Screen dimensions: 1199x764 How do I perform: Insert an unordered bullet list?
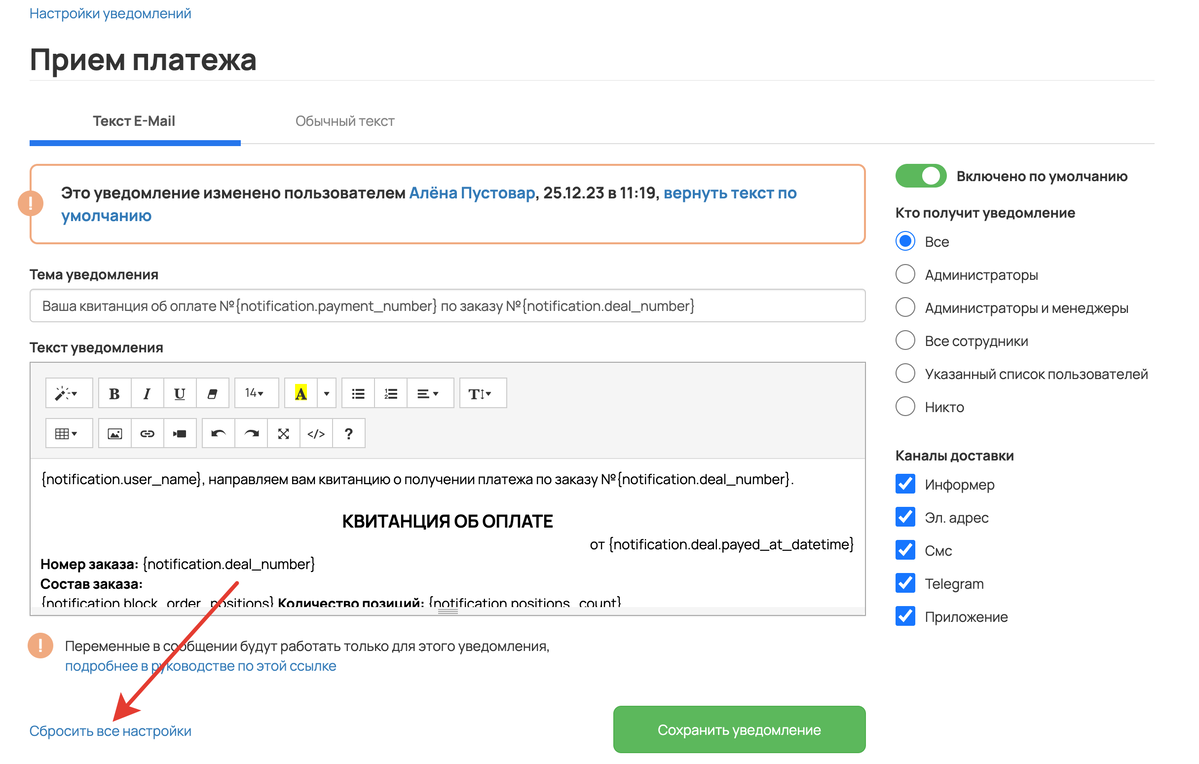(x=358, y=393)
